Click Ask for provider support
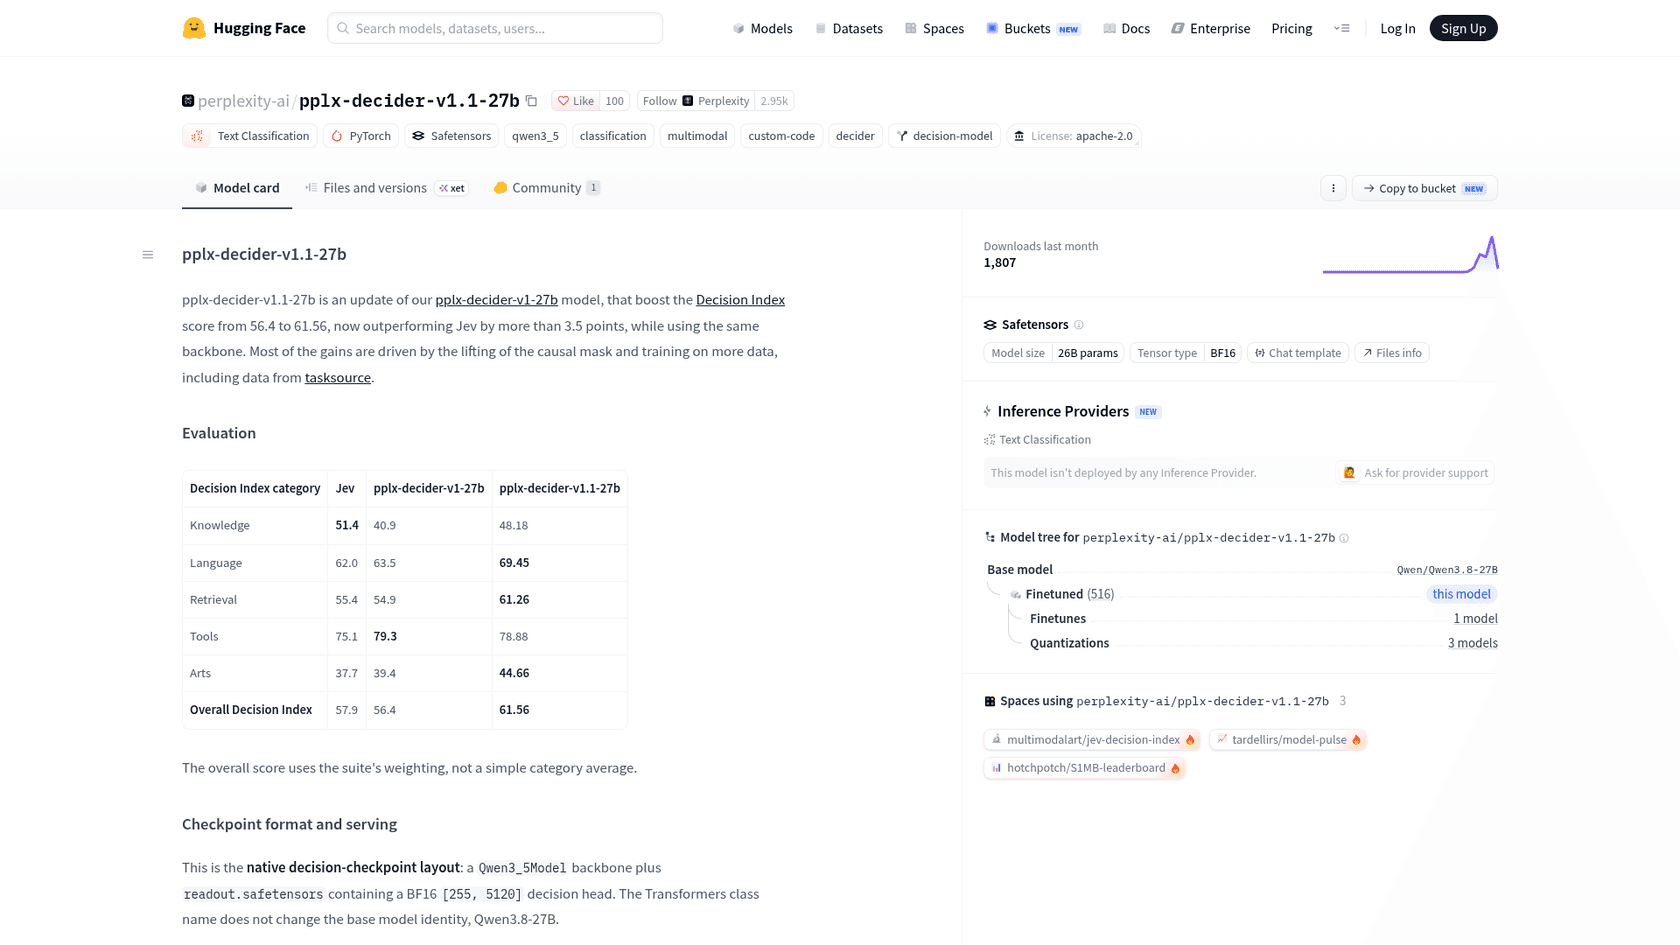The height and width of the screenshot is (945, 1680). click(x=1415, y=473)
